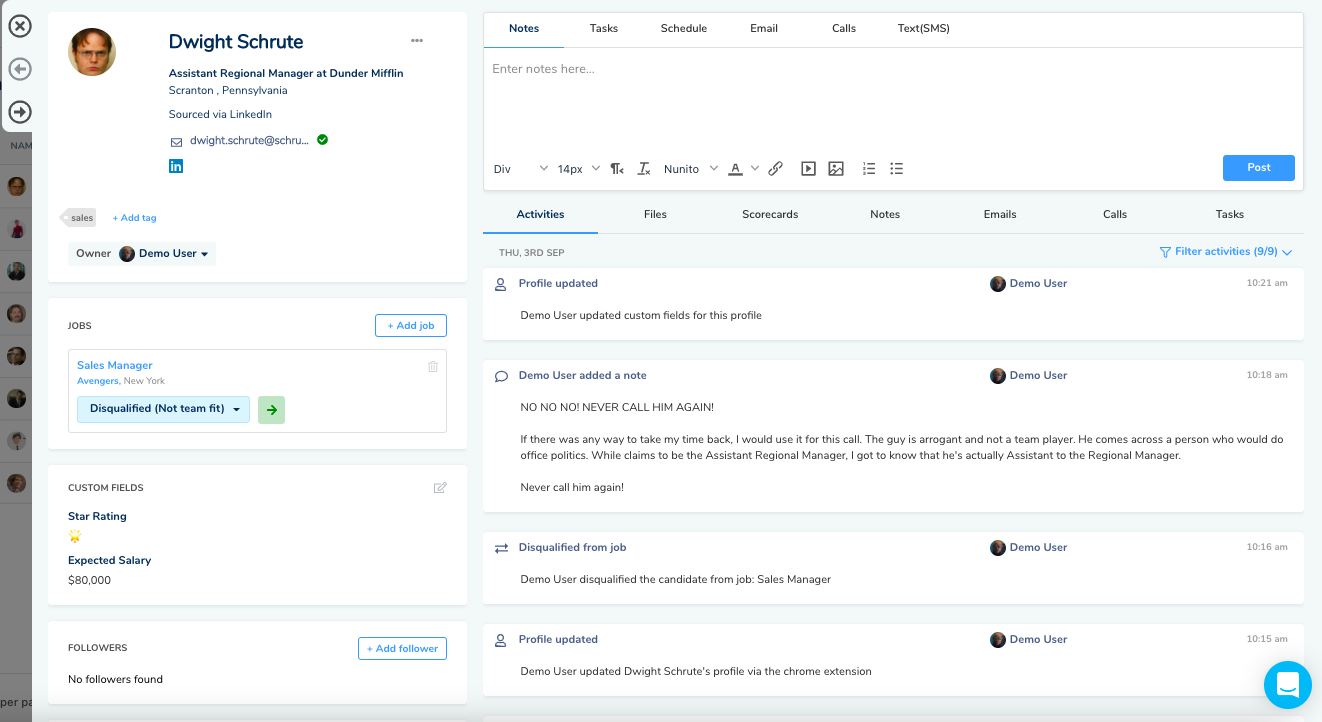This screenshot has width=1322, height=722.
Task: Click + Add follower
Action: (402, 648)
